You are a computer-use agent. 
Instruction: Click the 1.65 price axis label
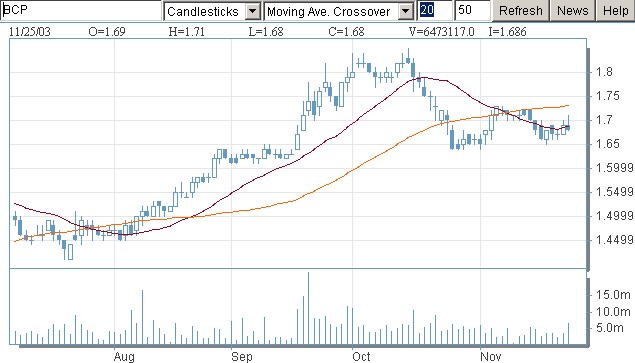click(607, 144)
